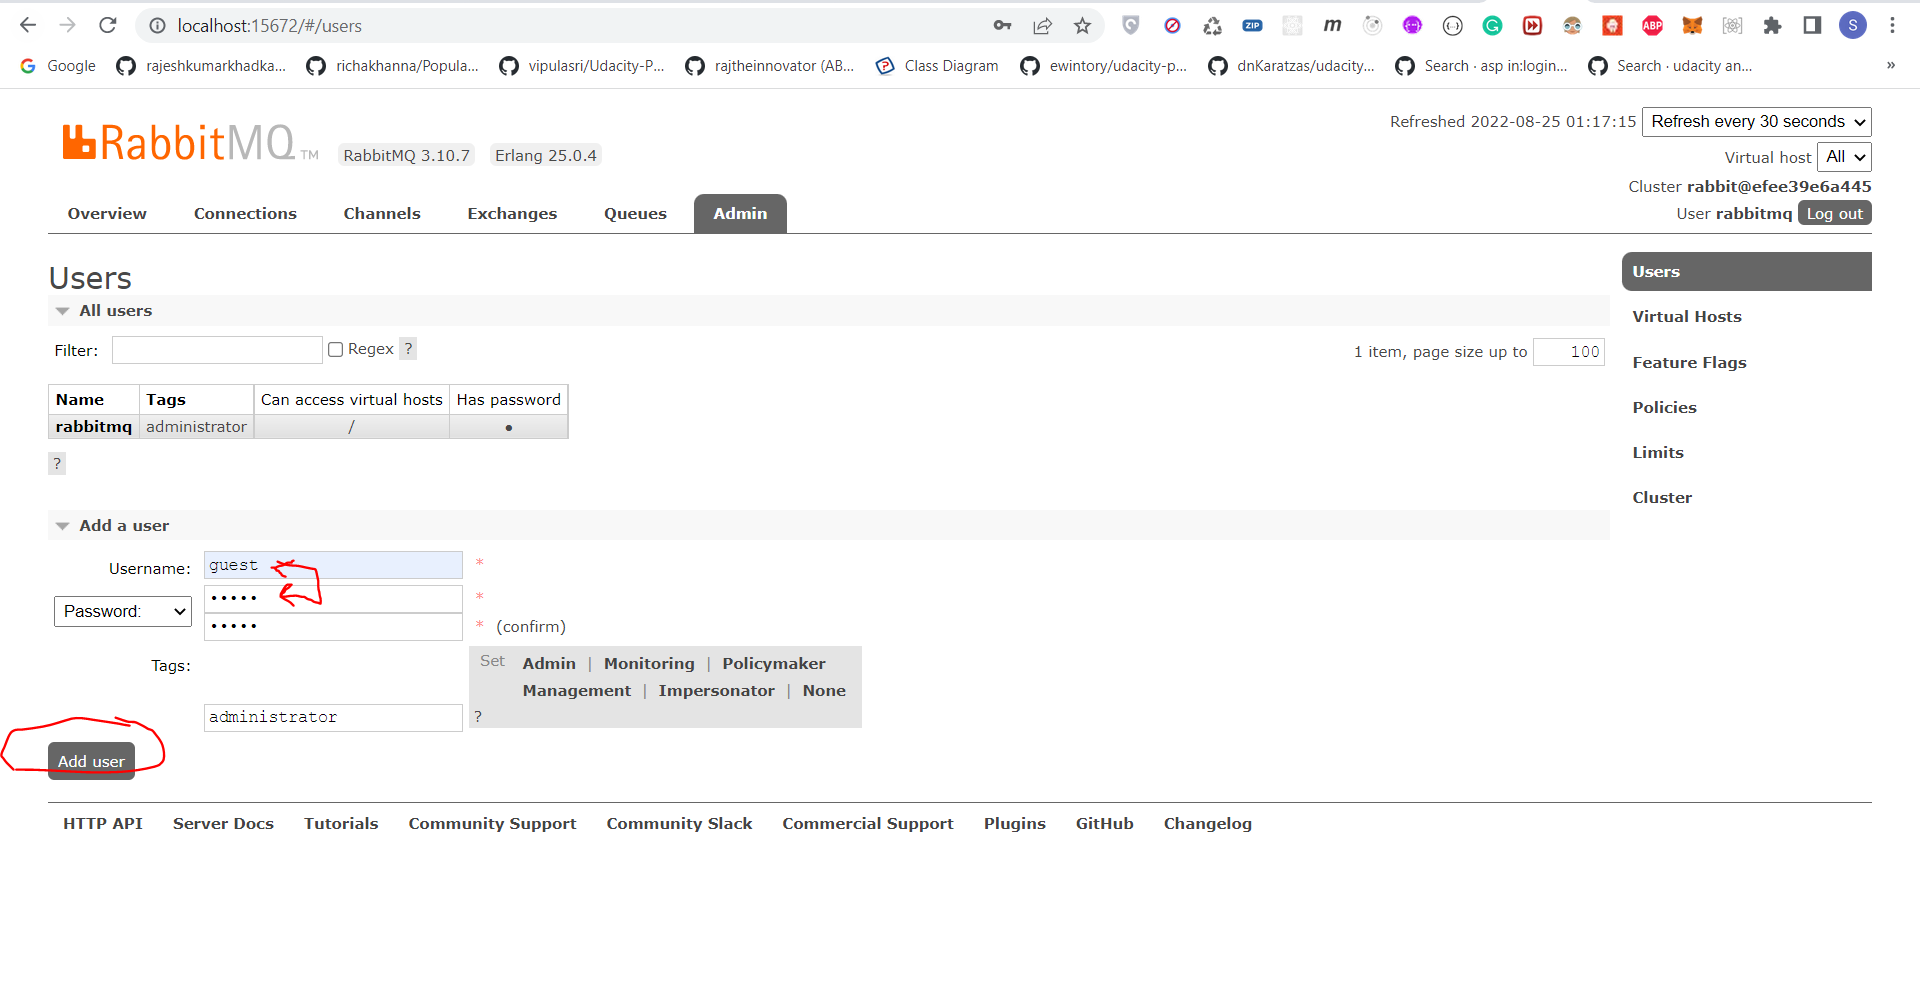The image size is (1920, 990).
Task: Reload the current browser page
Action: point(108,25)
